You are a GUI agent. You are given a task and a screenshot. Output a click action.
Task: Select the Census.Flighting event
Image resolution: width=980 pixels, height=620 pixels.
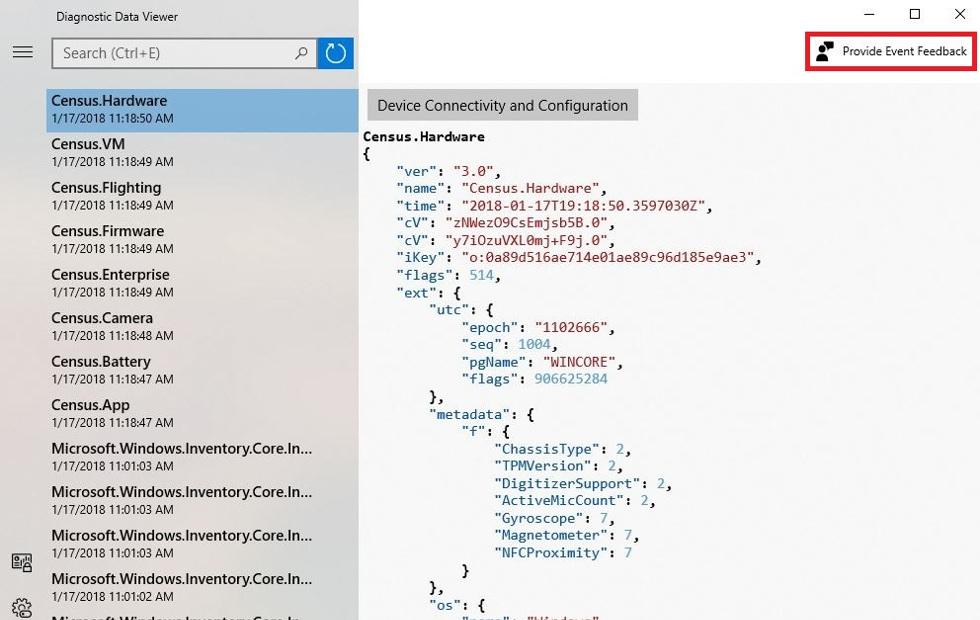coord(202,197)
